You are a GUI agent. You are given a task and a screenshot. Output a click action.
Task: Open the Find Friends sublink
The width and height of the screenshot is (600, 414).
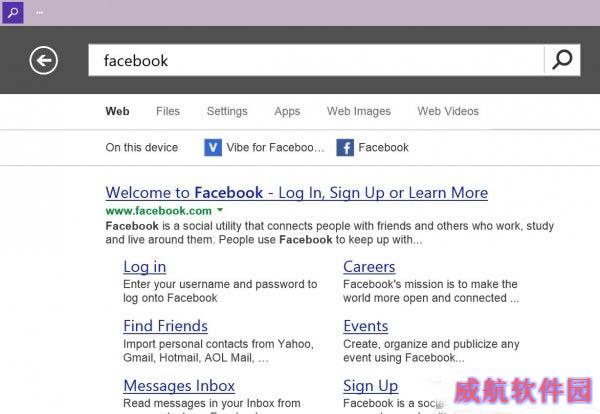pos(165,326)
